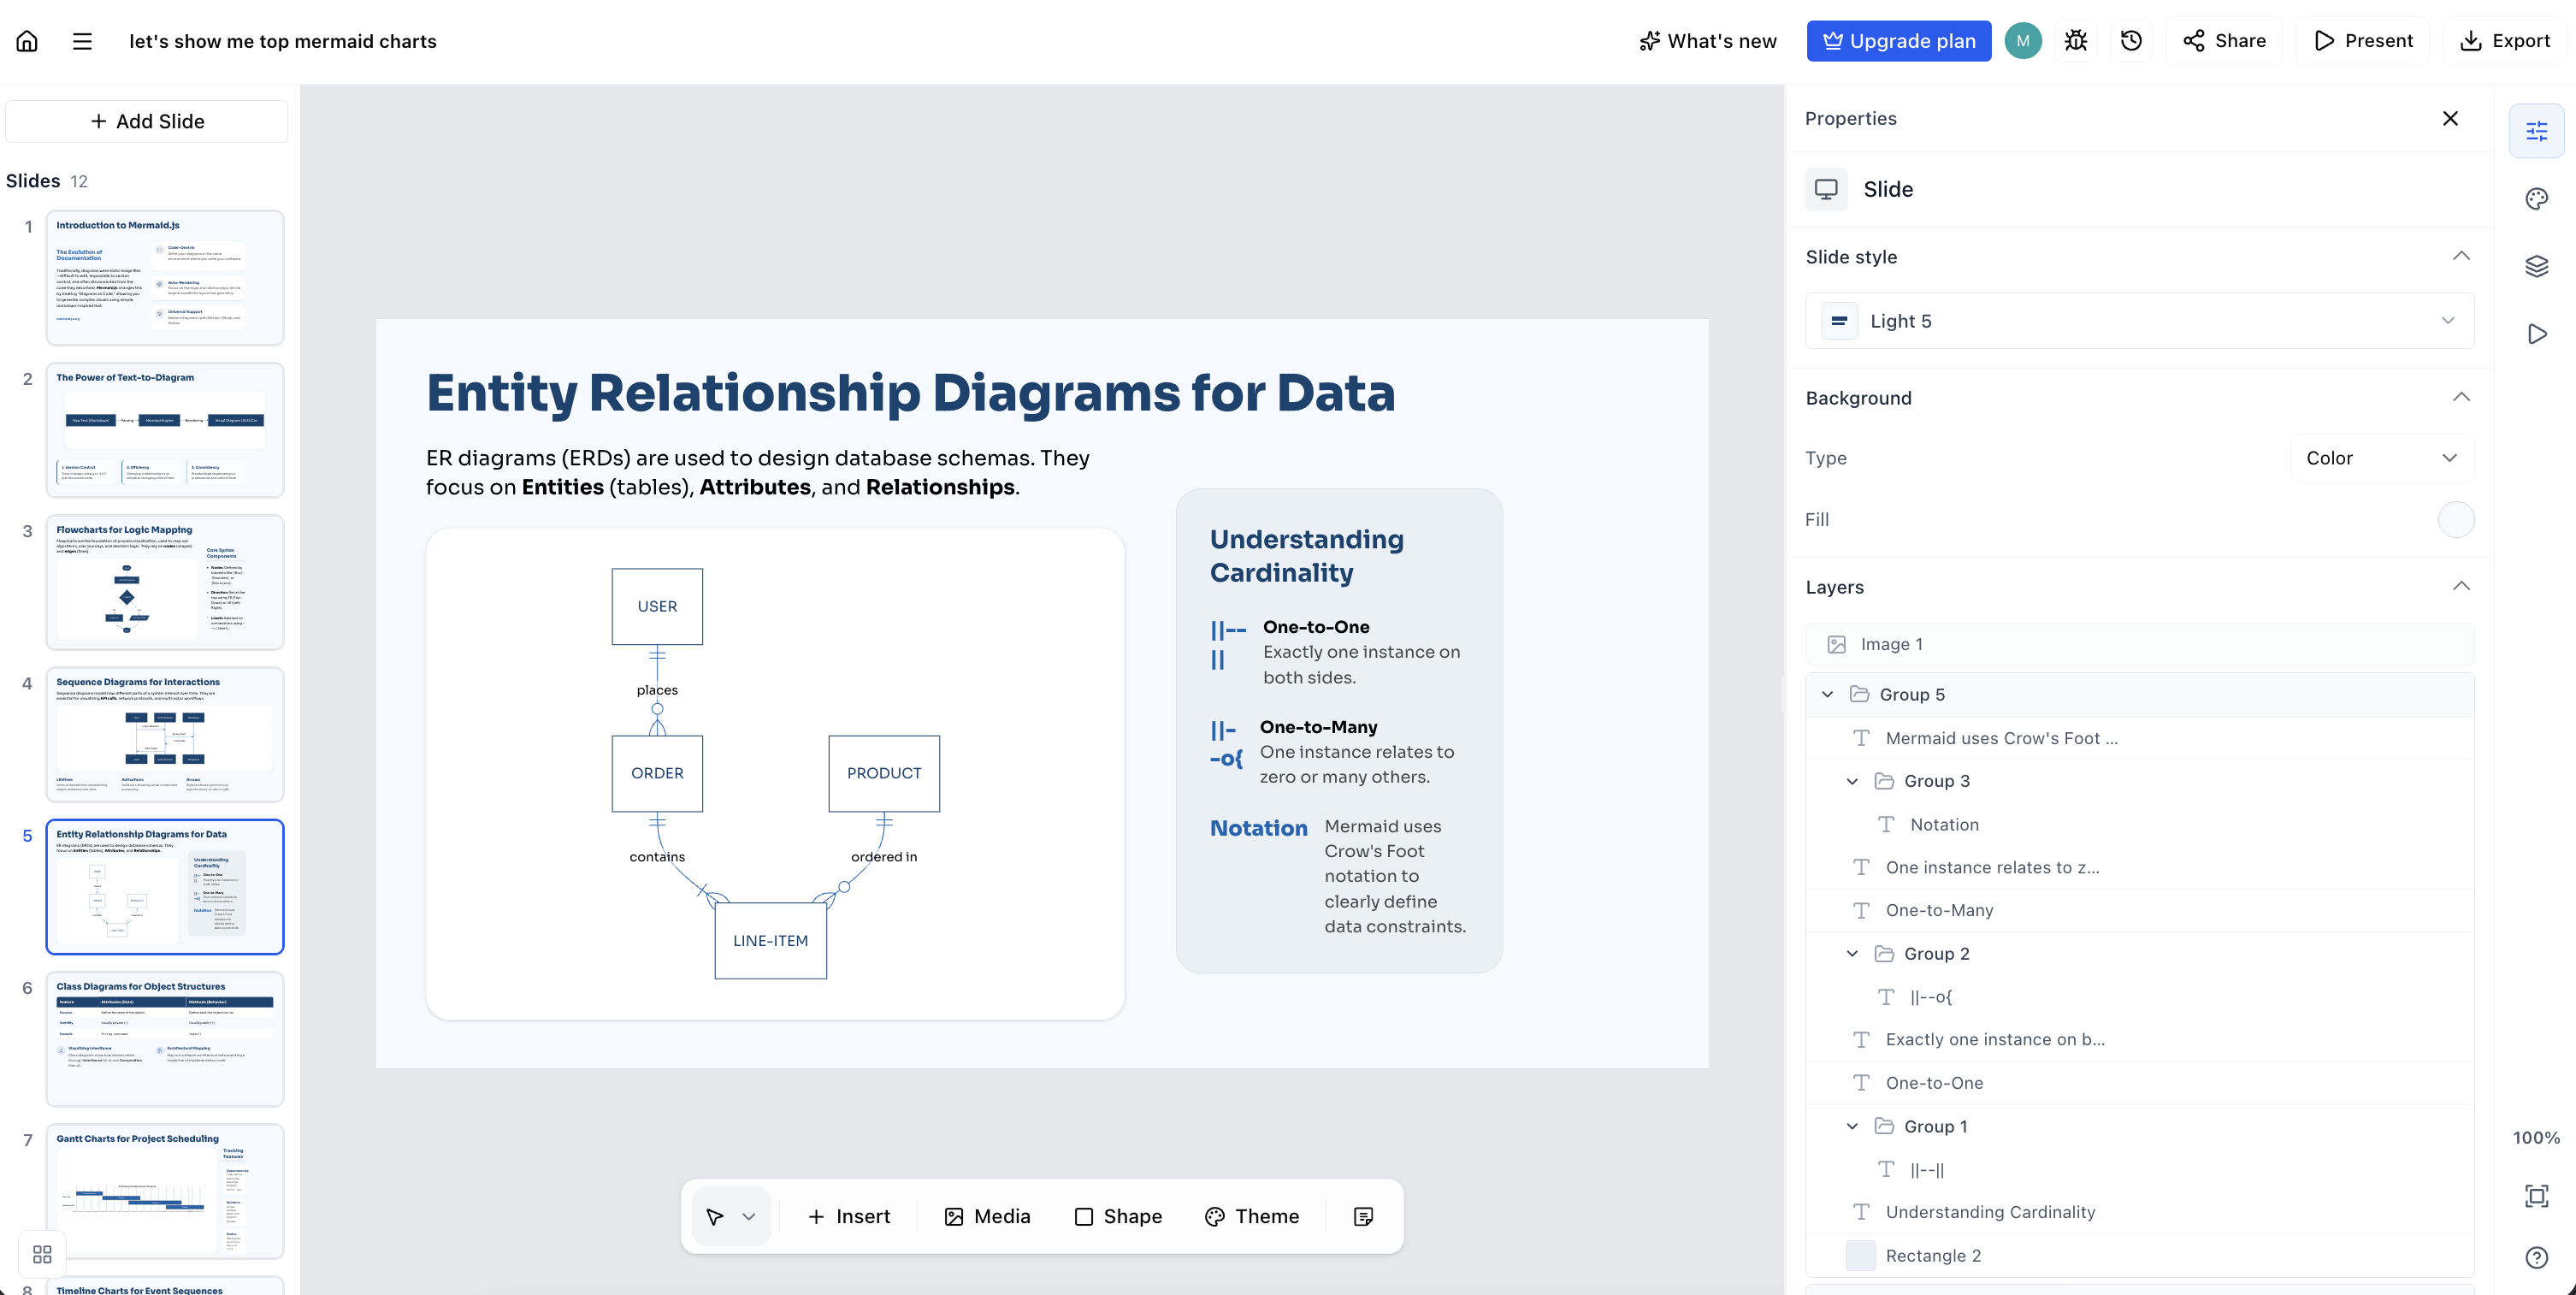
Task: Click Media in the bottom toolbar
Action: point(987,1216)
